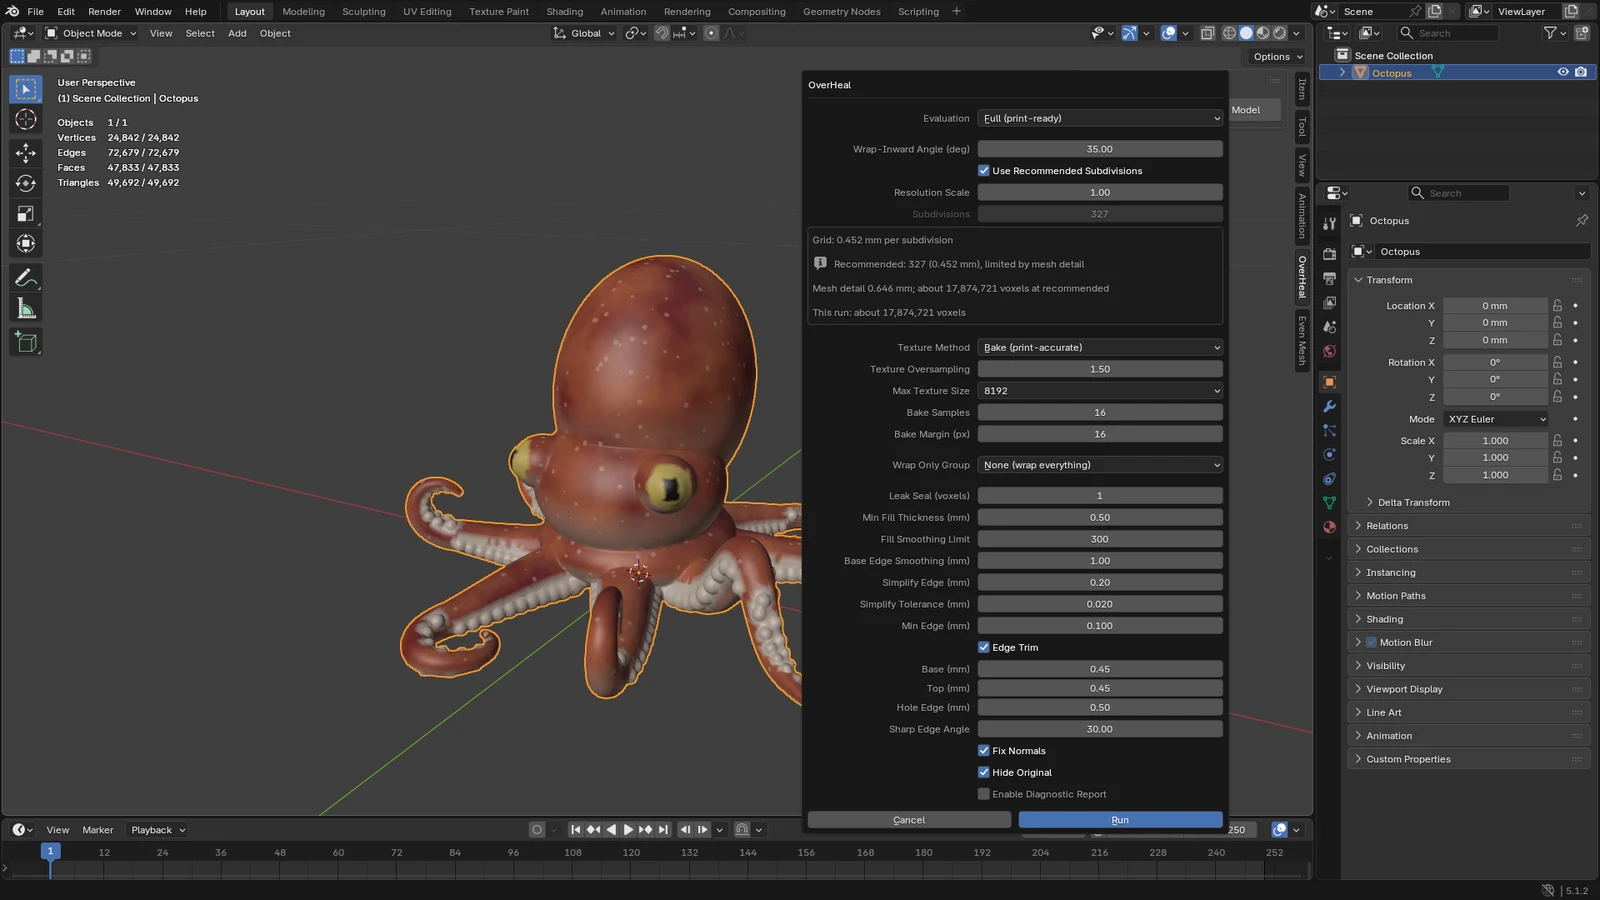Switch to the Sculpting workspace tab
The width and height of the screenshot is (1600, 900).
364,11
